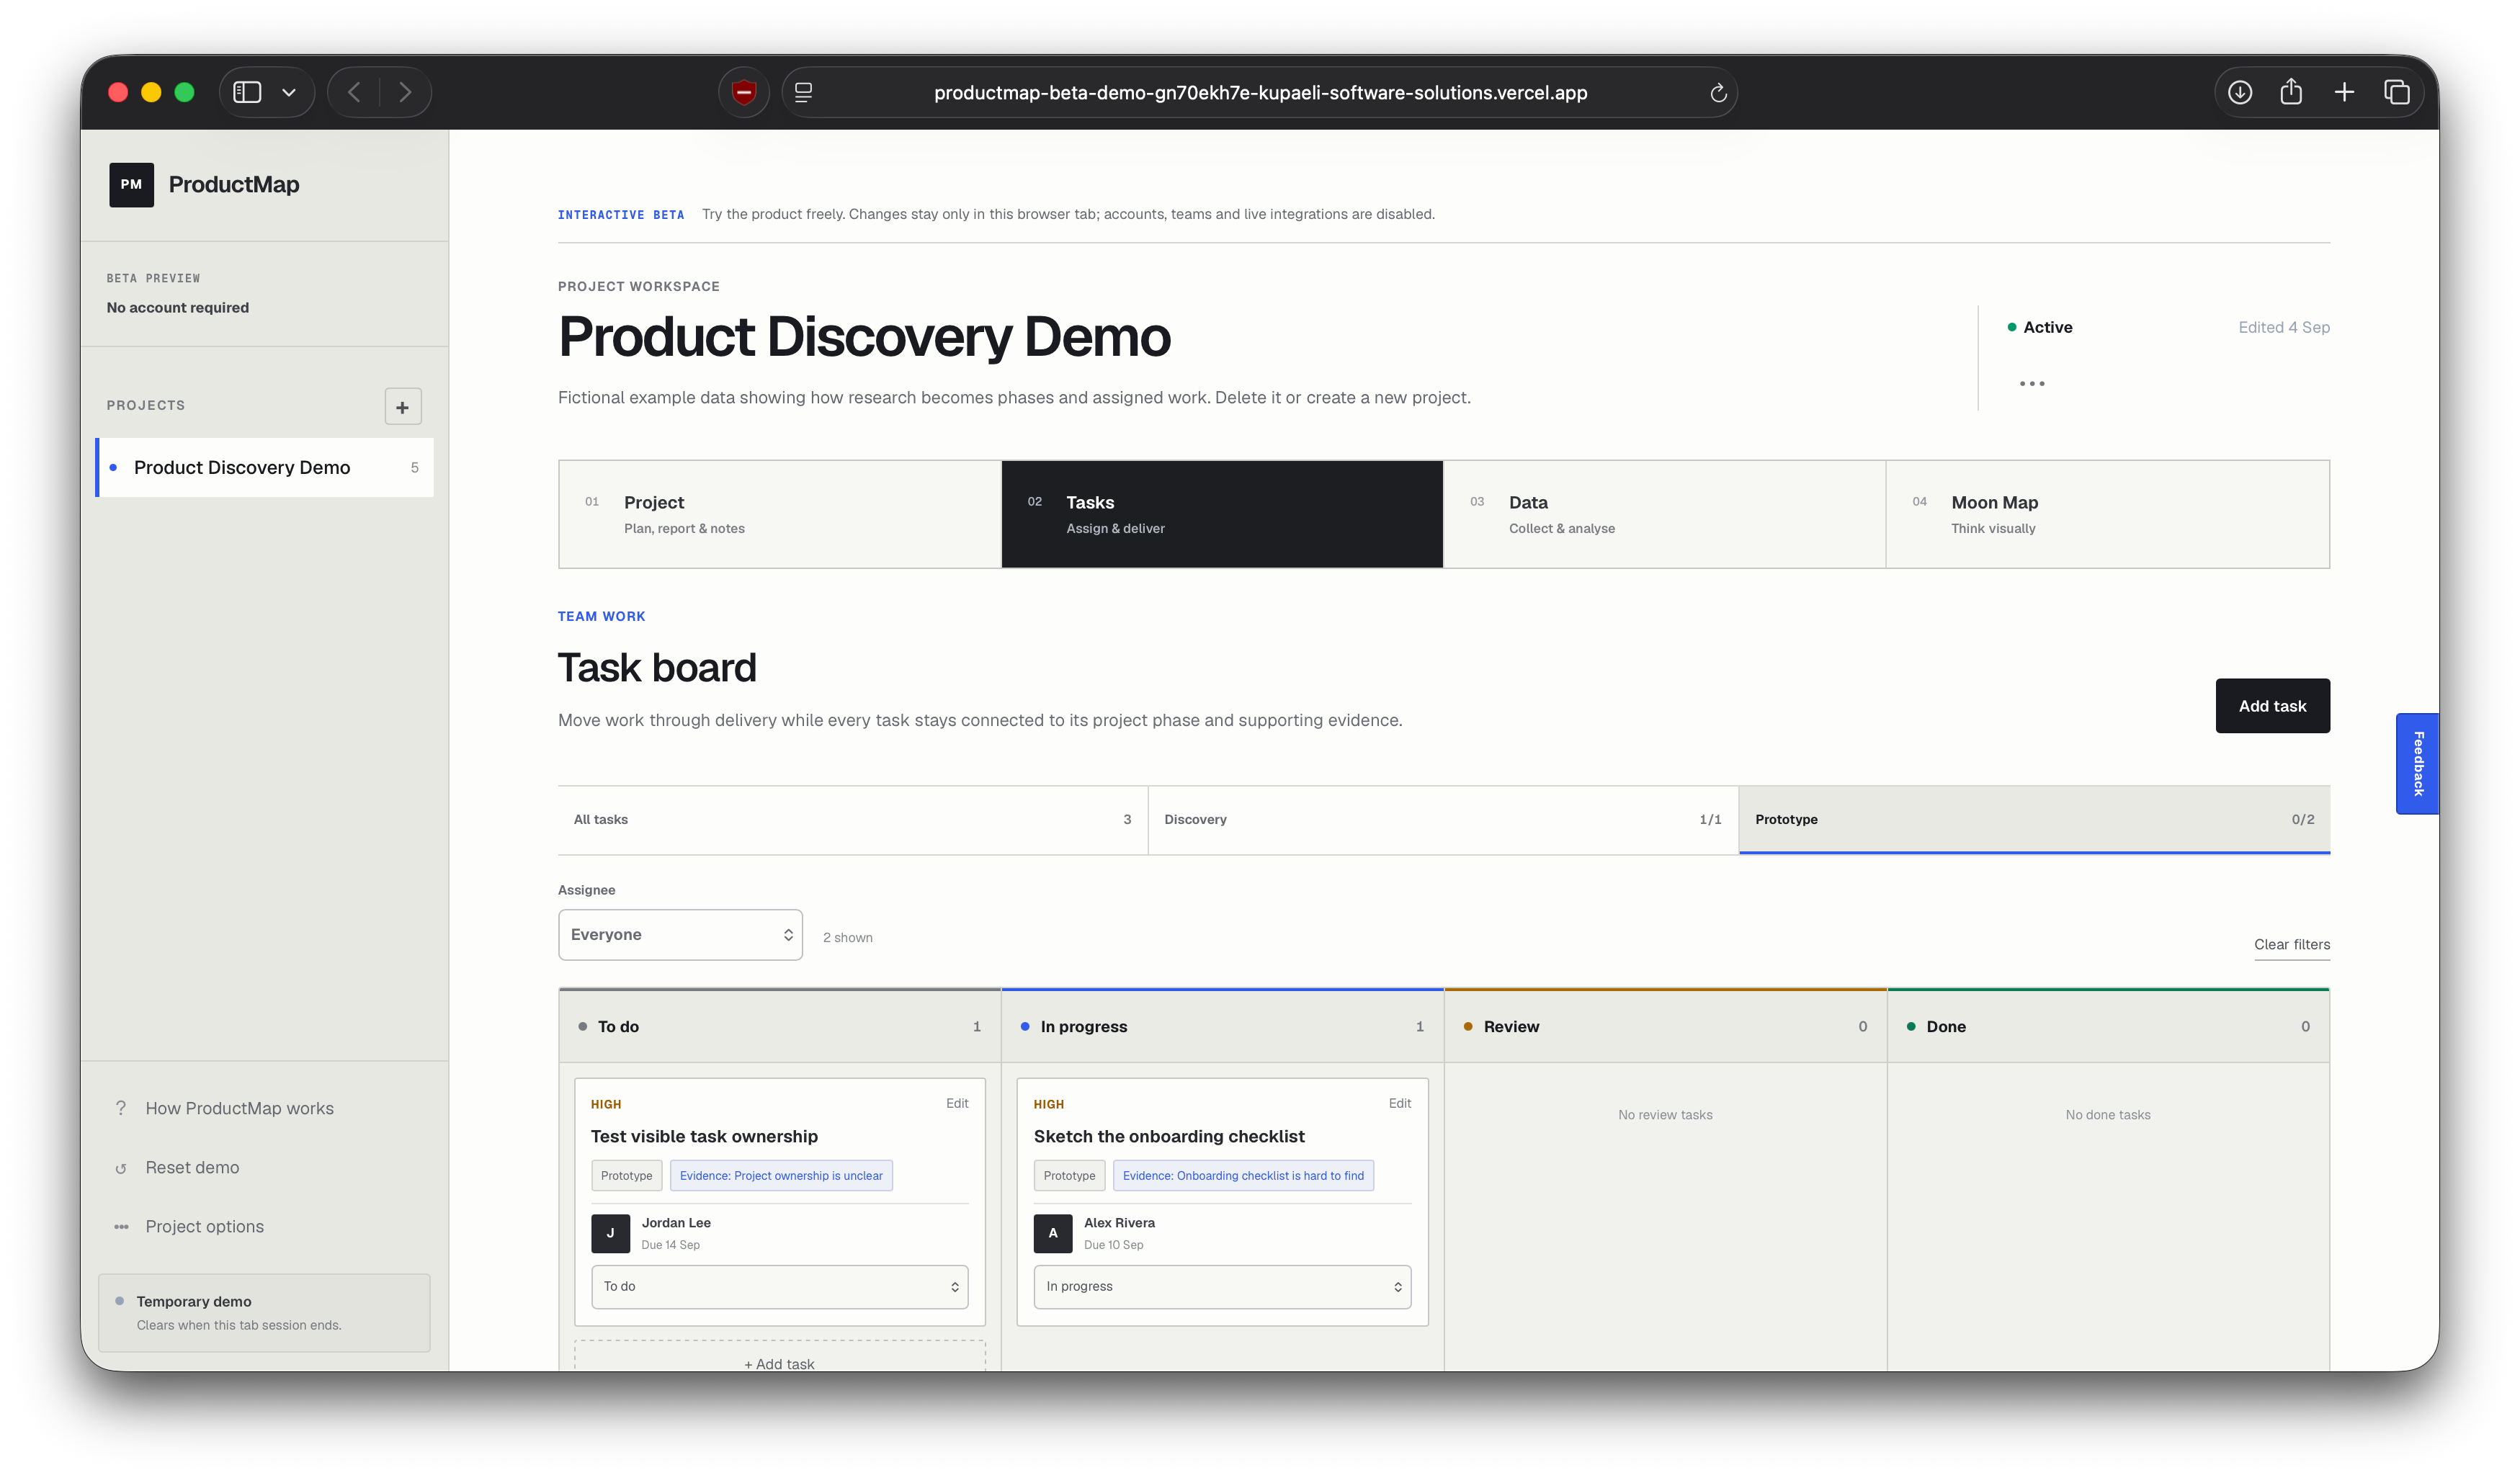
Task: Click 2 shown count text
Action: [848, 938]
